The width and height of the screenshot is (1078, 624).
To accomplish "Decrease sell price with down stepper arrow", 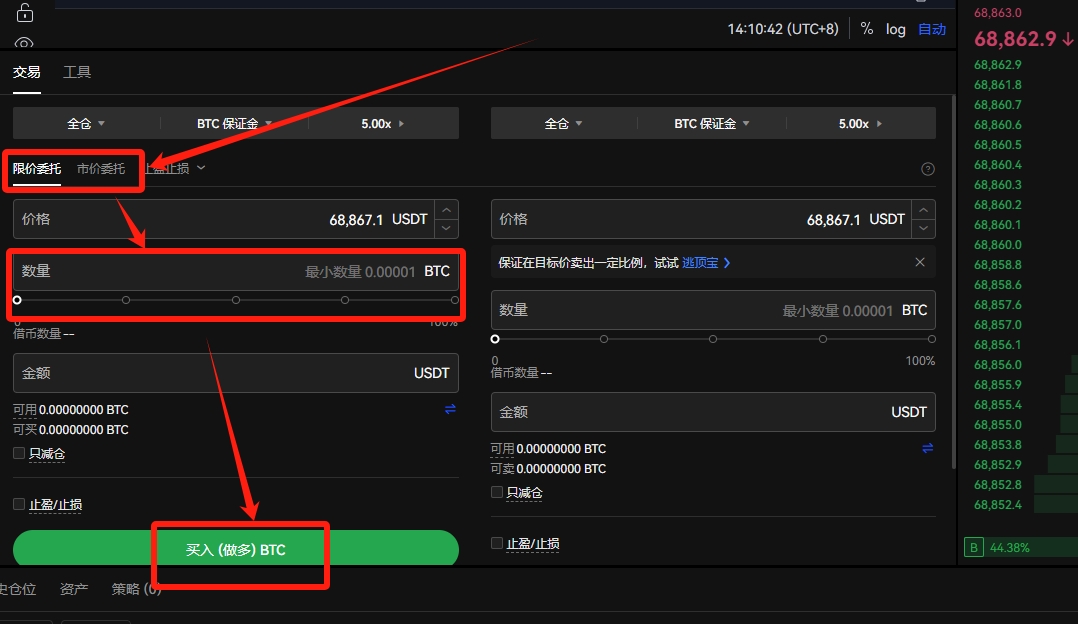I will pos(923,229).
